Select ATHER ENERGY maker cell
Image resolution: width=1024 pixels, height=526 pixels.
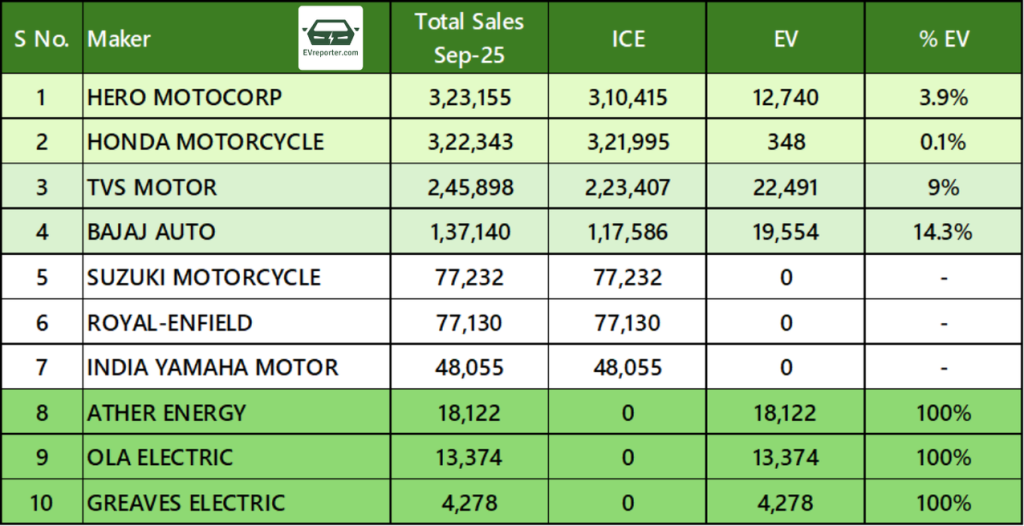click(166, 412)
